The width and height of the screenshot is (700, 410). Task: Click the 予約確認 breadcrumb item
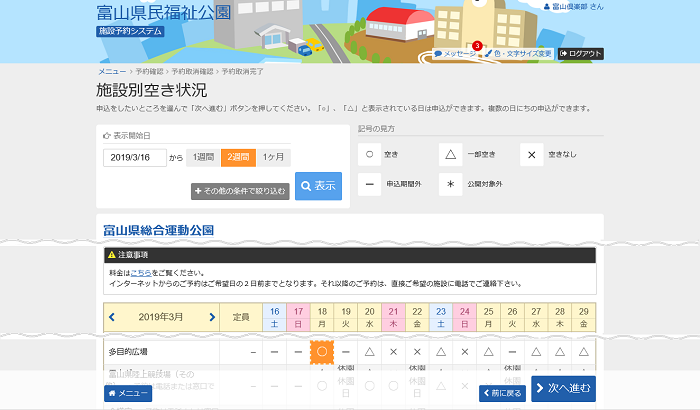click(x=150, y=71)
